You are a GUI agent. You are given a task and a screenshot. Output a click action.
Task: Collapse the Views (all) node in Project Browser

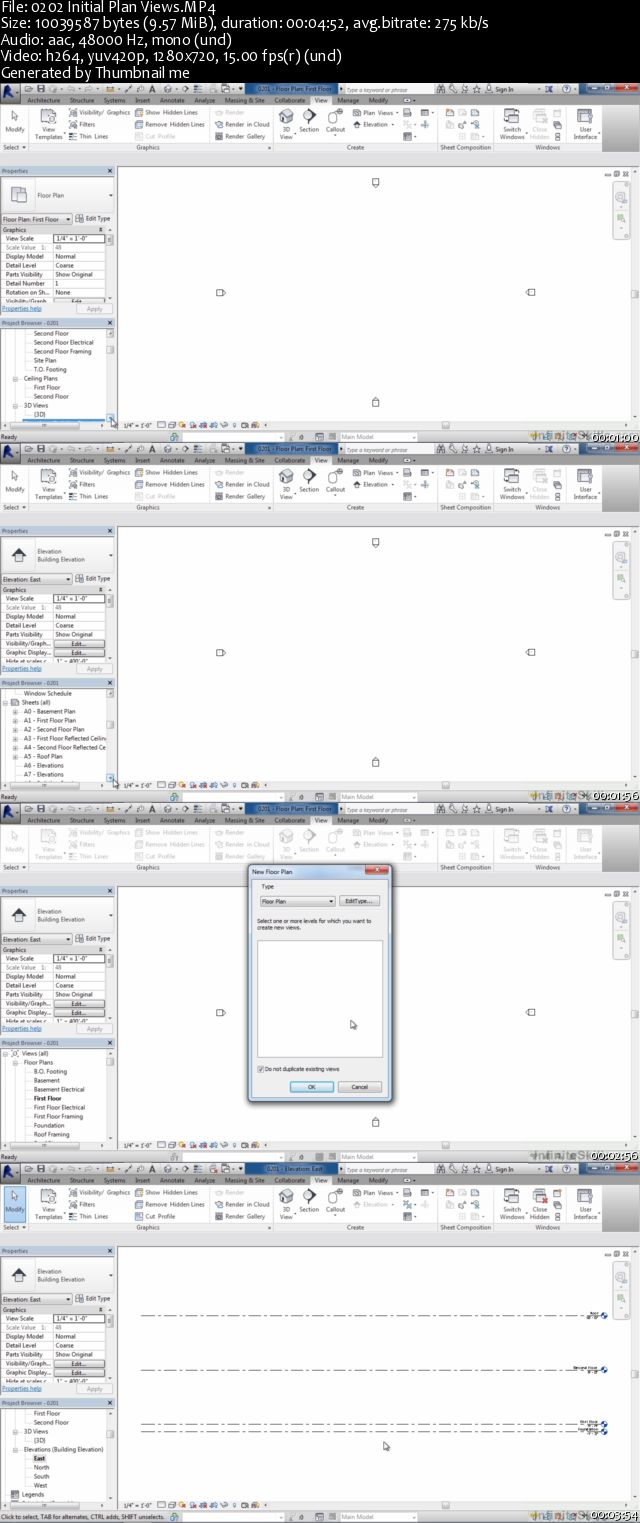[6, 1053]
